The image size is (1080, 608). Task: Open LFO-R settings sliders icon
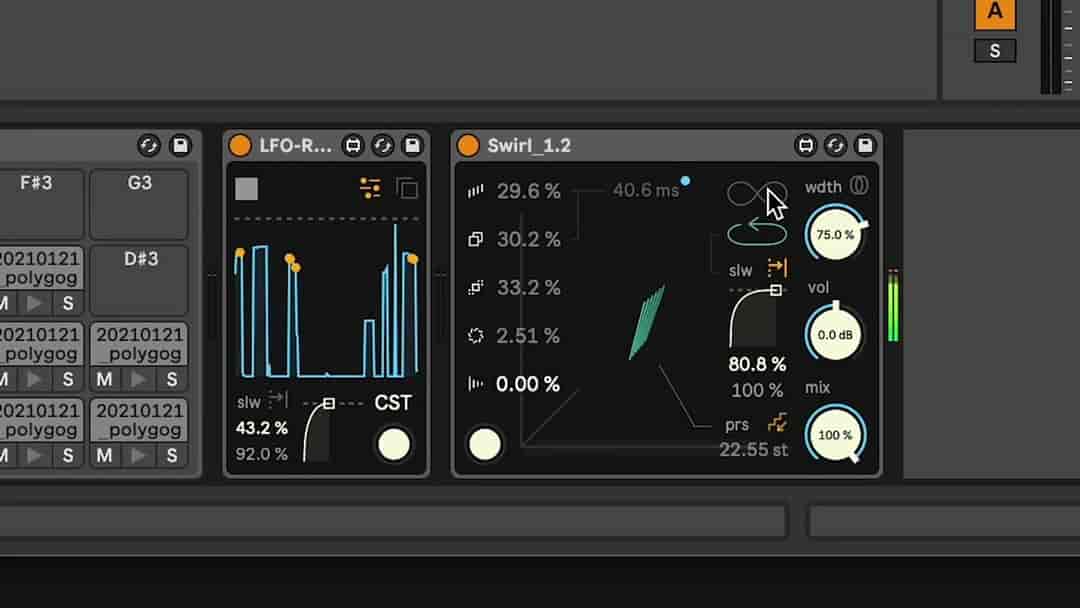370,187
